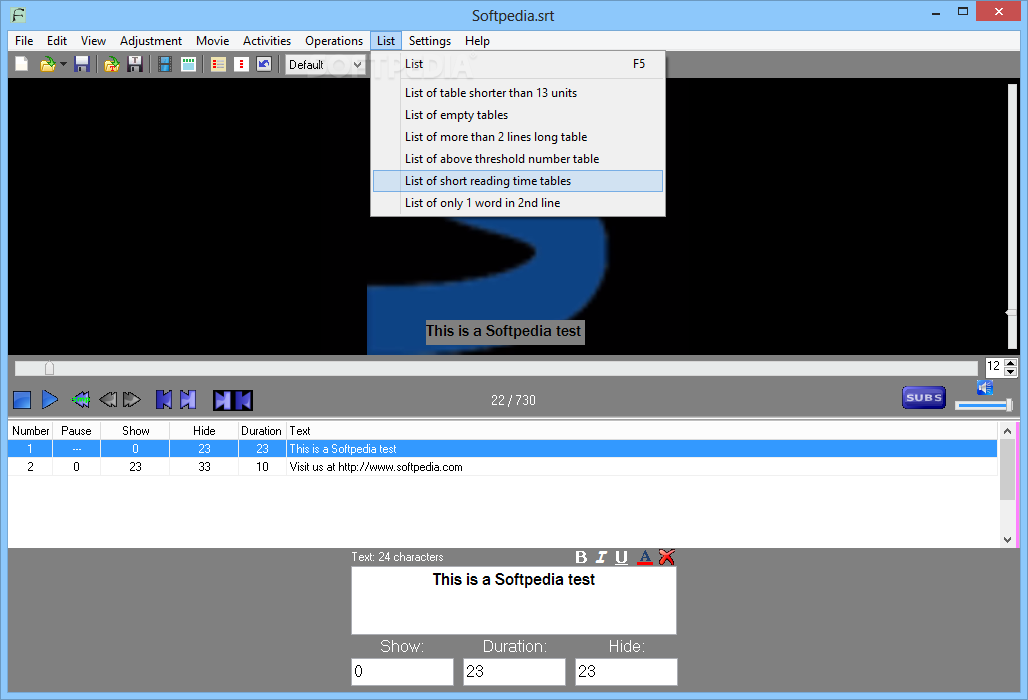Viewport: 1028px width, 700px height.
Task: Open text file with folder T icon
Action: (112, 64)
